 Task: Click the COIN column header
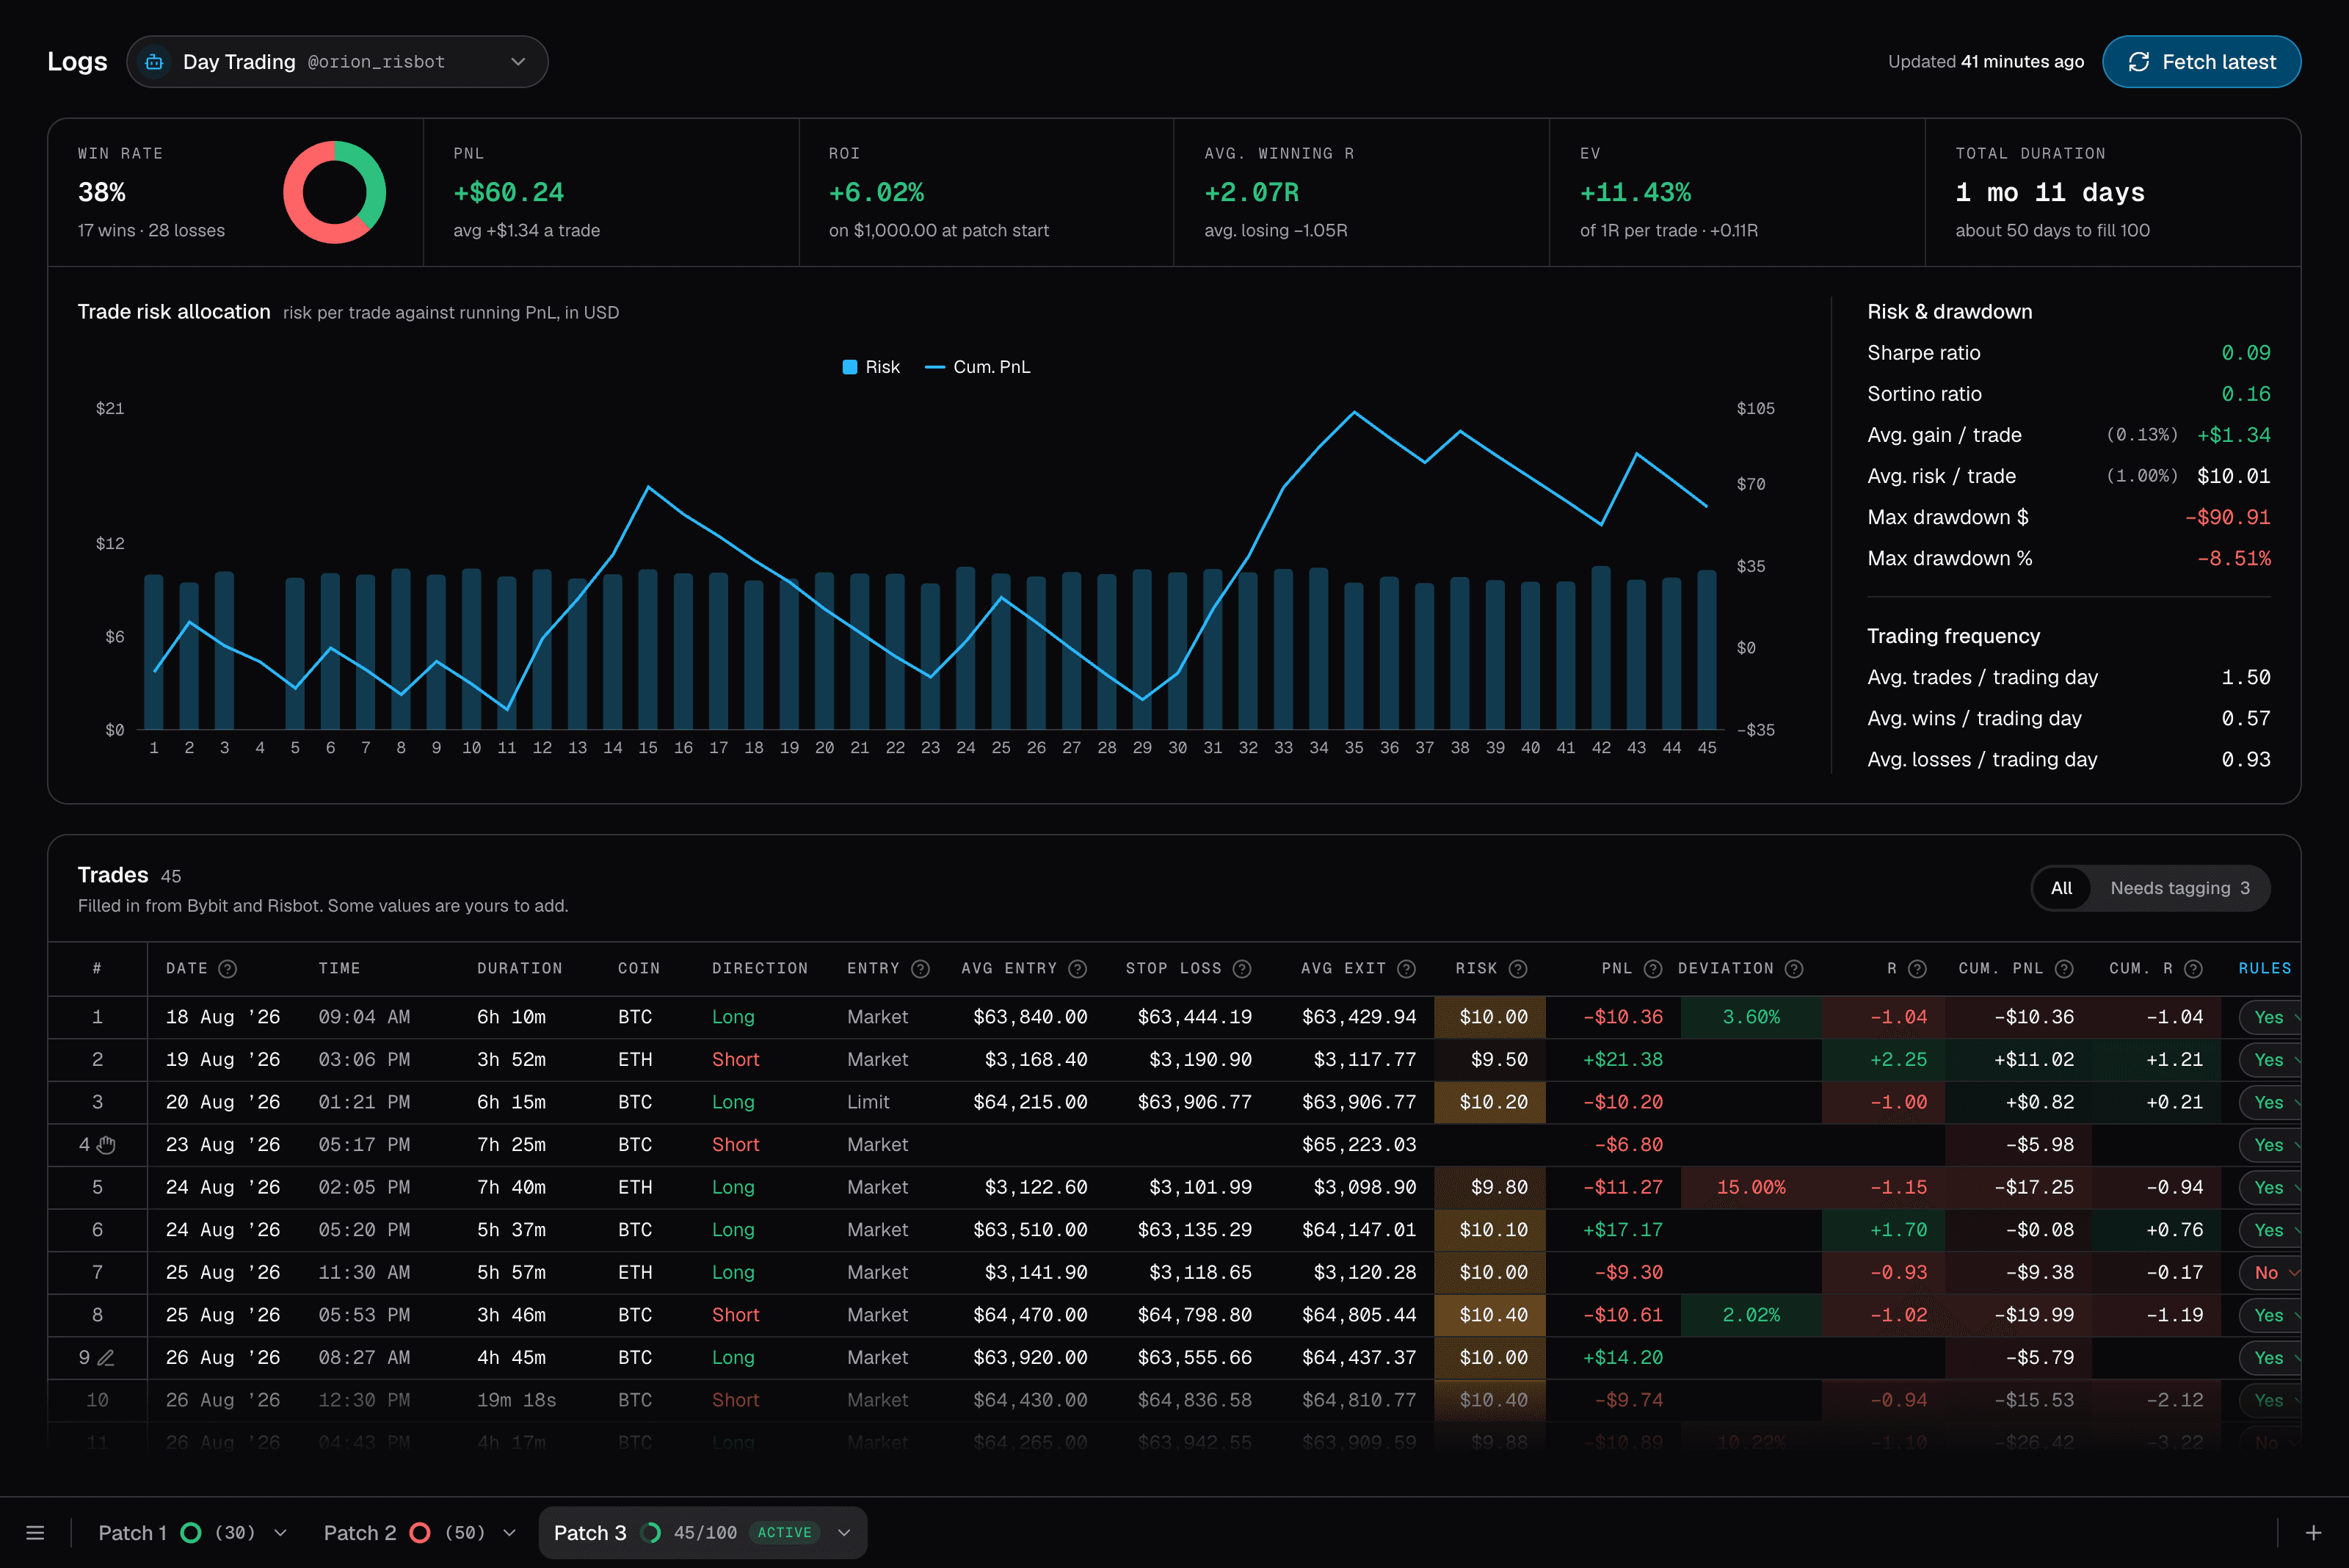(638, 968)
